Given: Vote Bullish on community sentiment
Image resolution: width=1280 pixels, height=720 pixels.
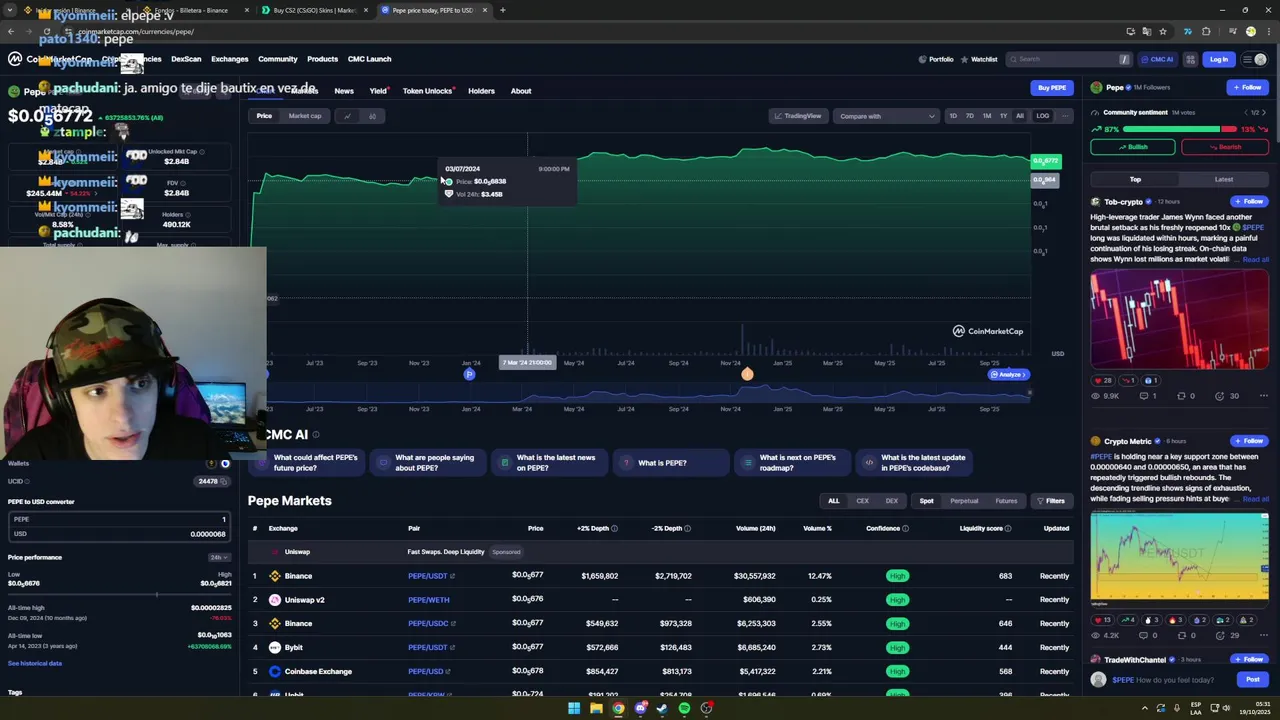Looking at the screenshot, I should point(1133,147).
